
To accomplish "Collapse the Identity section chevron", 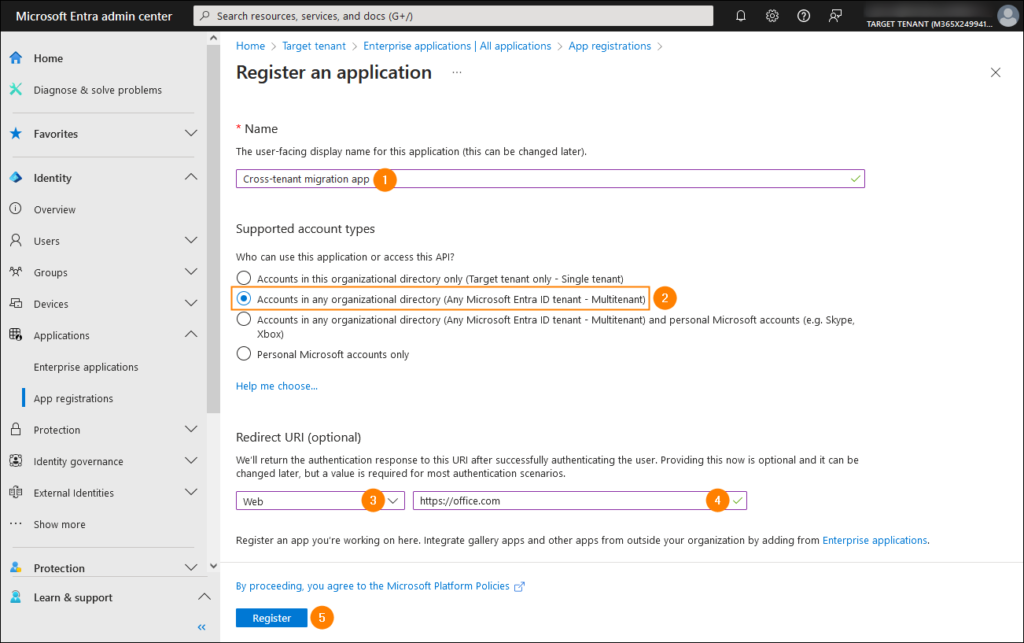I will coord(191,177).
